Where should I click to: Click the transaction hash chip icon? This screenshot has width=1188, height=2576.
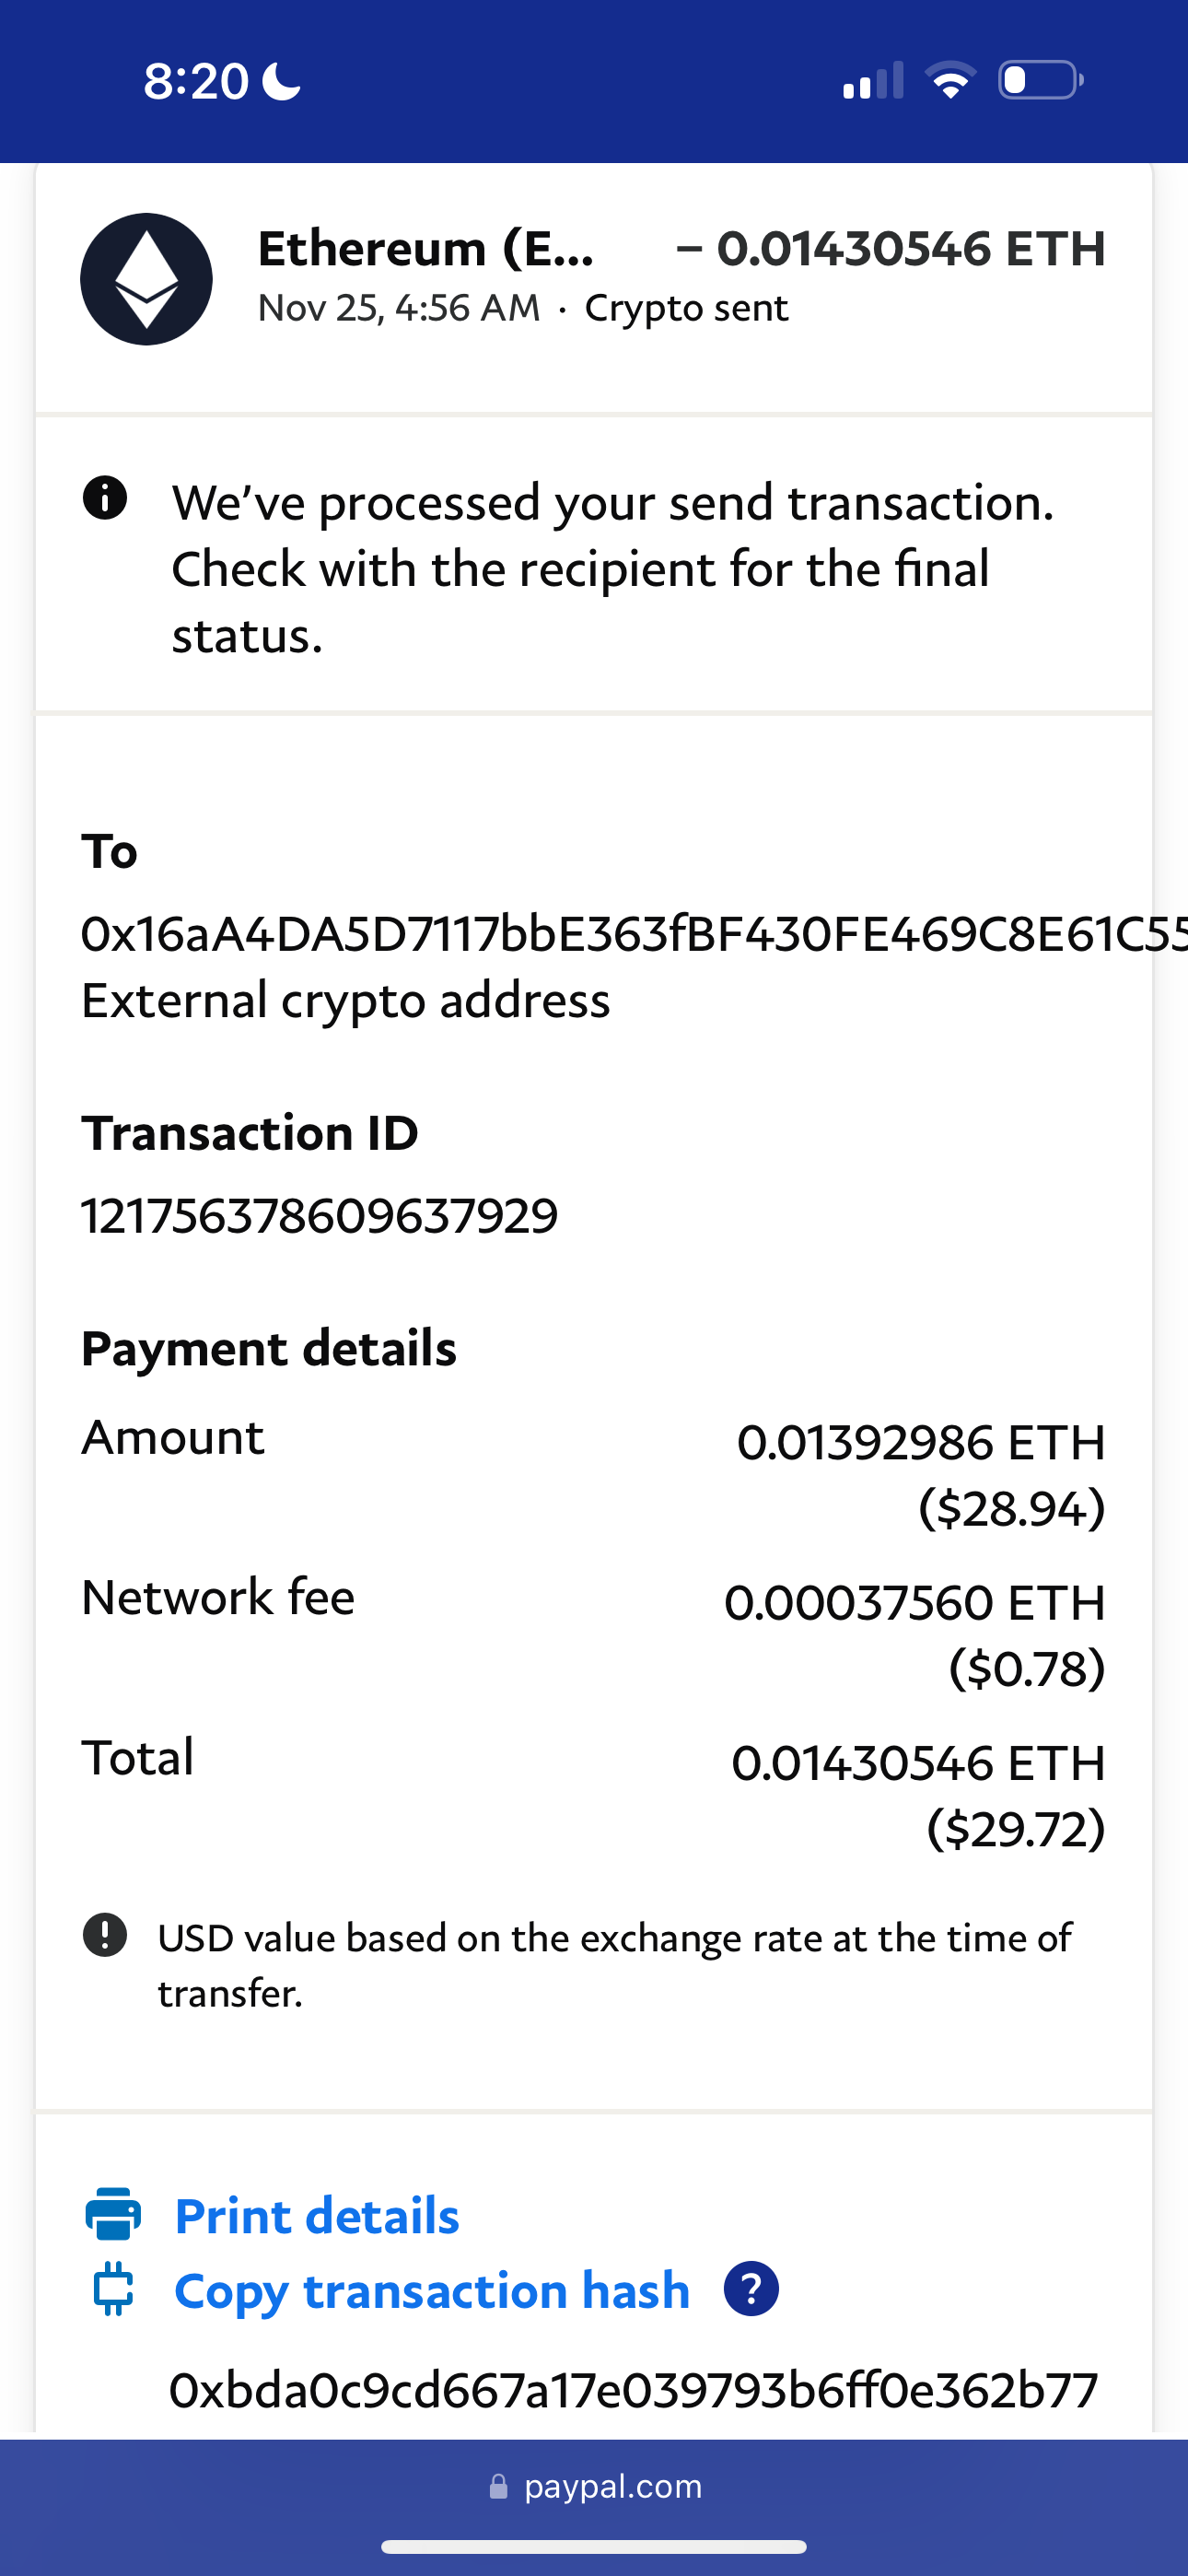[113, 2289]
